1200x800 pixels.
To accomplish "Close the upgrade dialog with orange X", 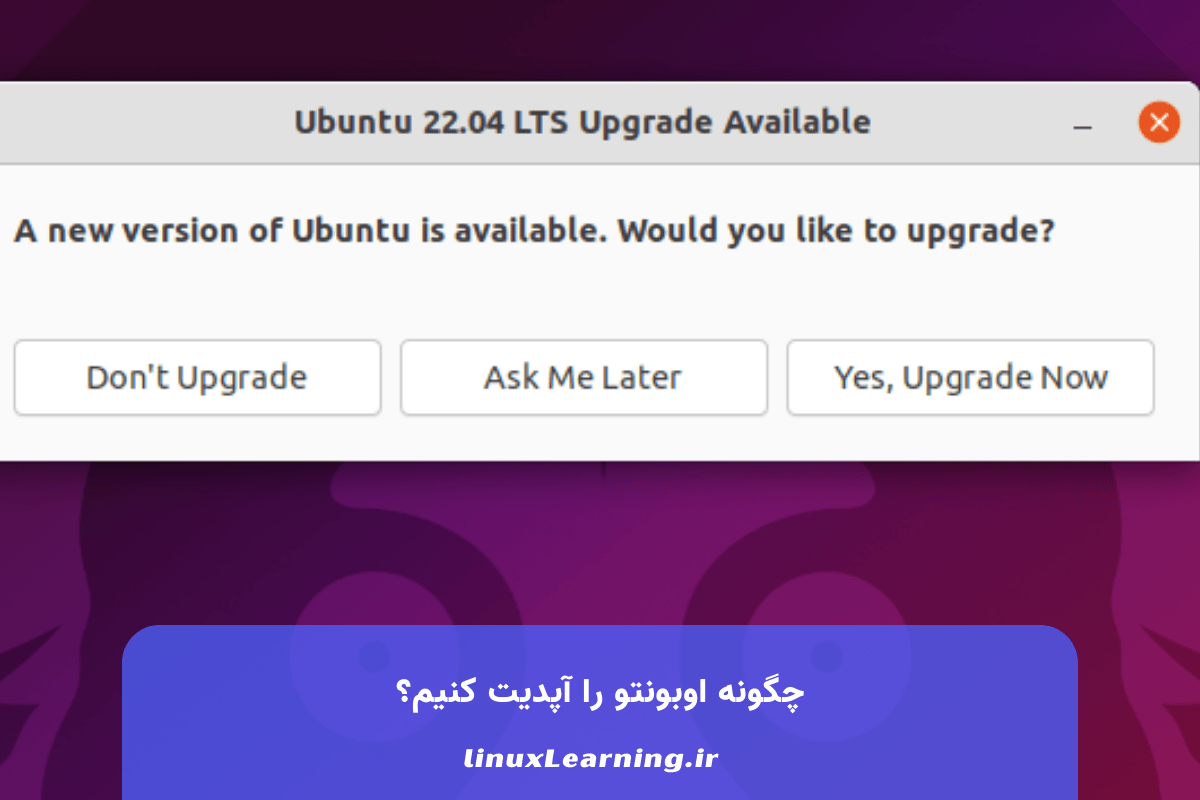I will 1159,123.
